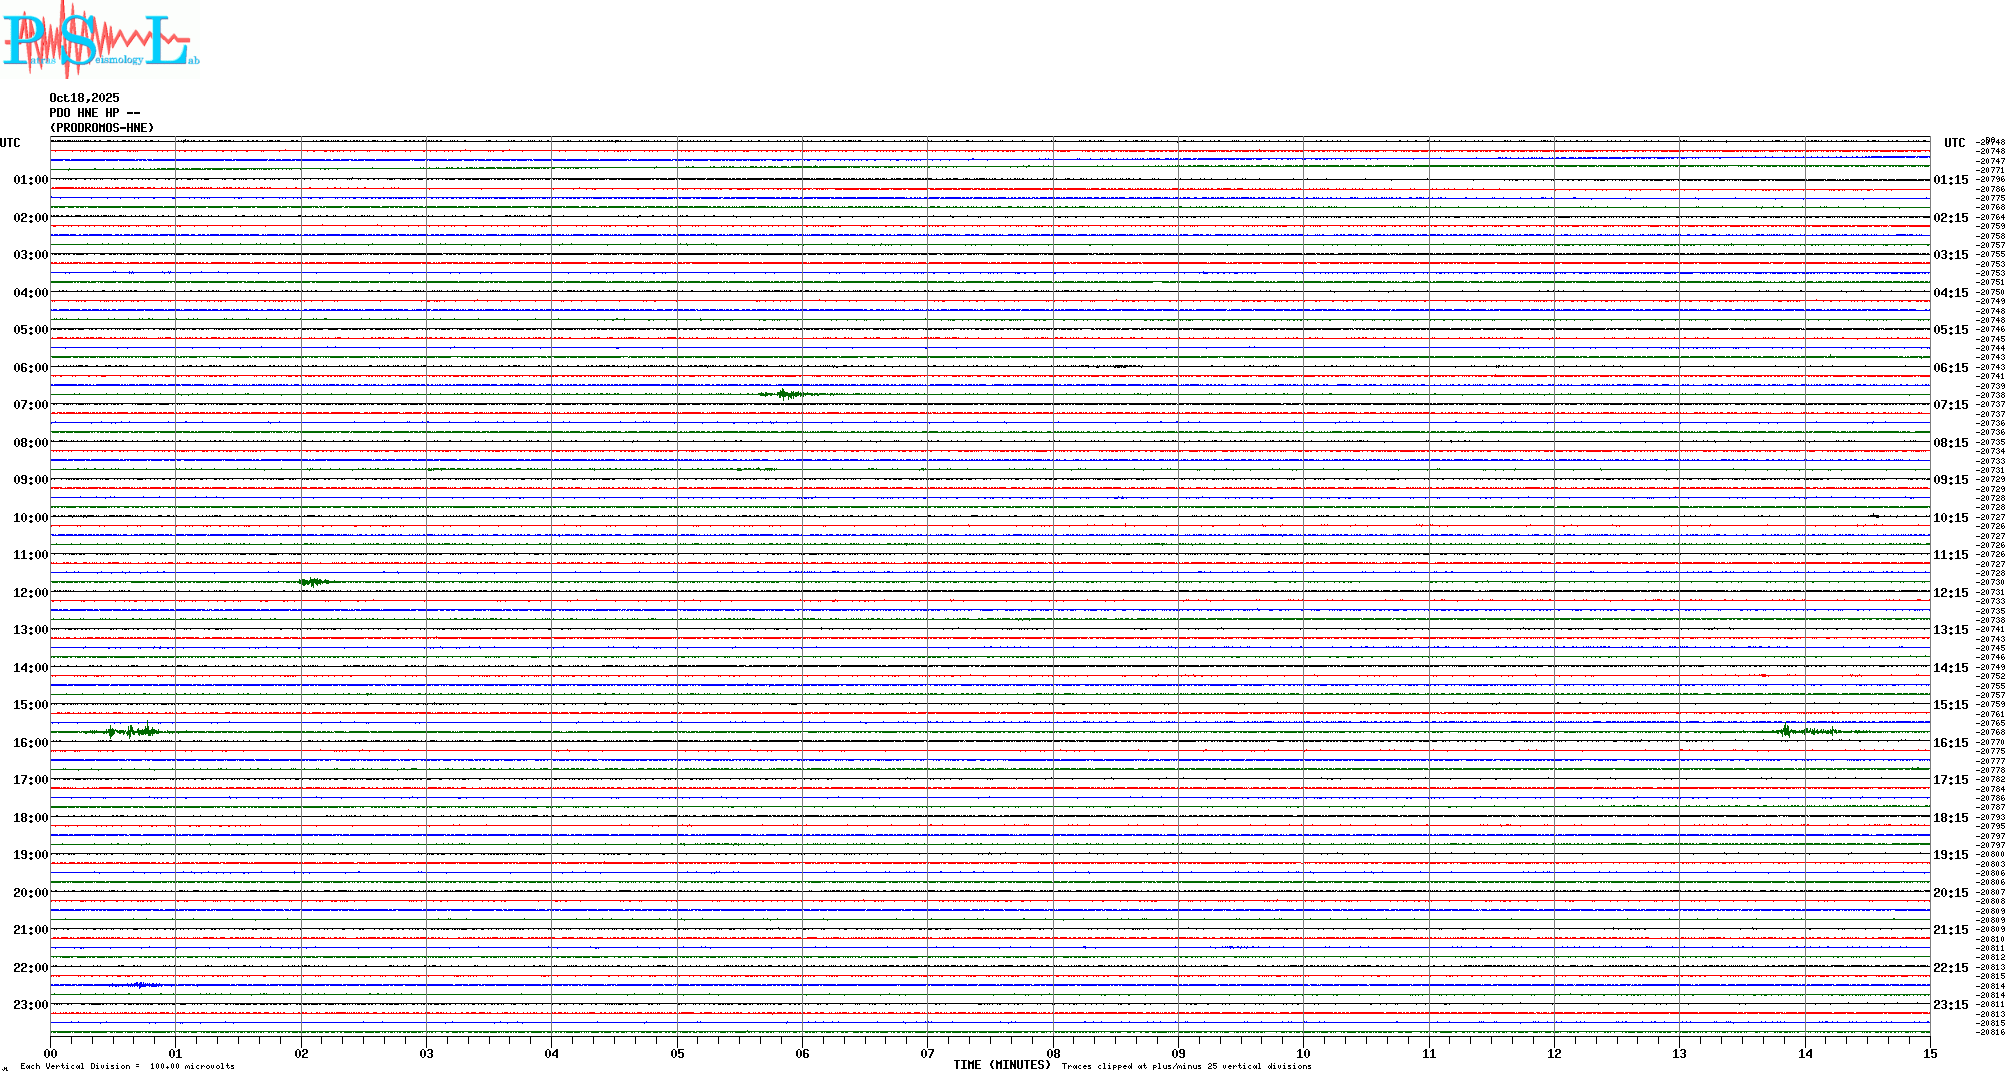Click the Each Vertical Division scale note
Image resolution: width=2010 pixels, height=1080 pixels.
[x=127, y=1066]
